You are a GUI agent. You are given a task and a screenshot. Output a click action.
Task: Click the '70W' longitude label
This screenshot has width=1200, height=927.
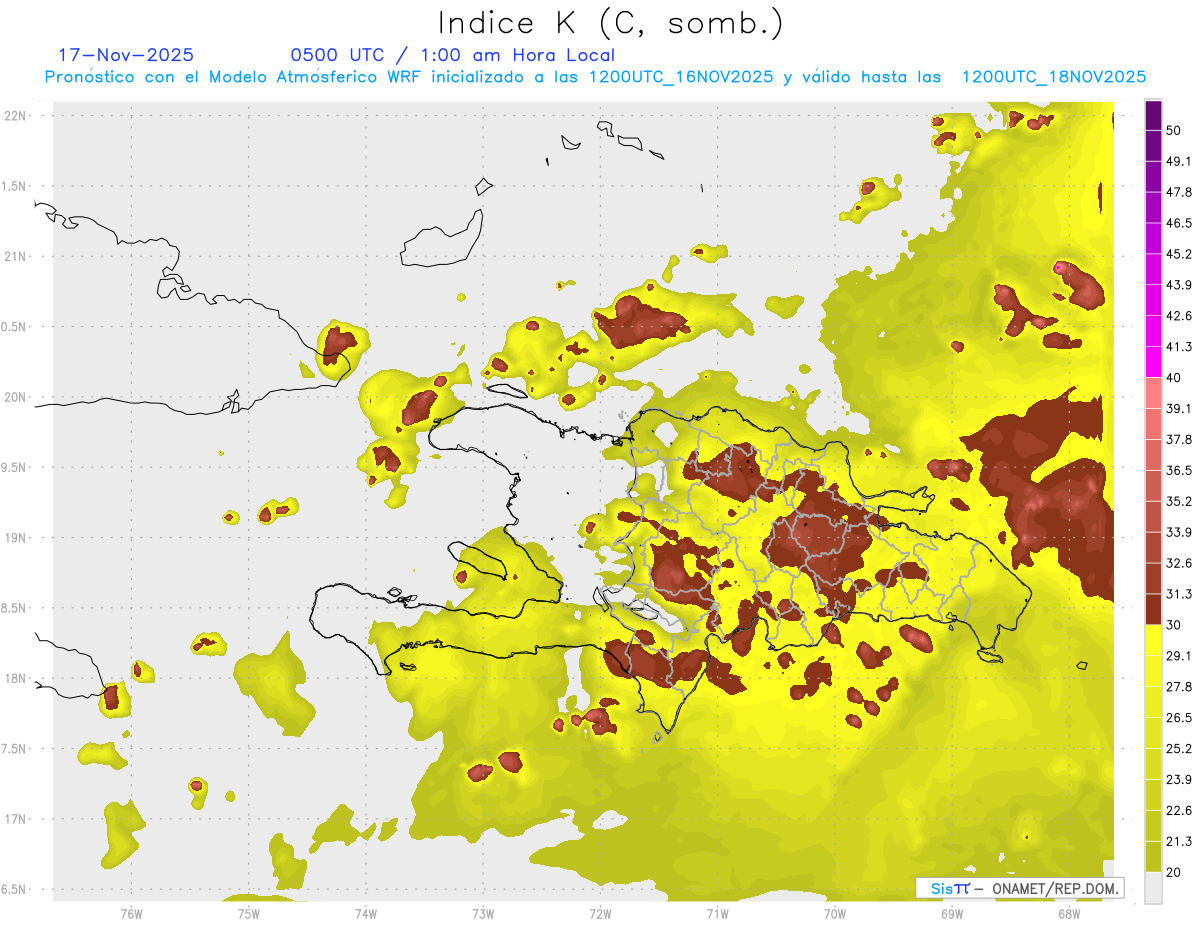click(835, 914)
